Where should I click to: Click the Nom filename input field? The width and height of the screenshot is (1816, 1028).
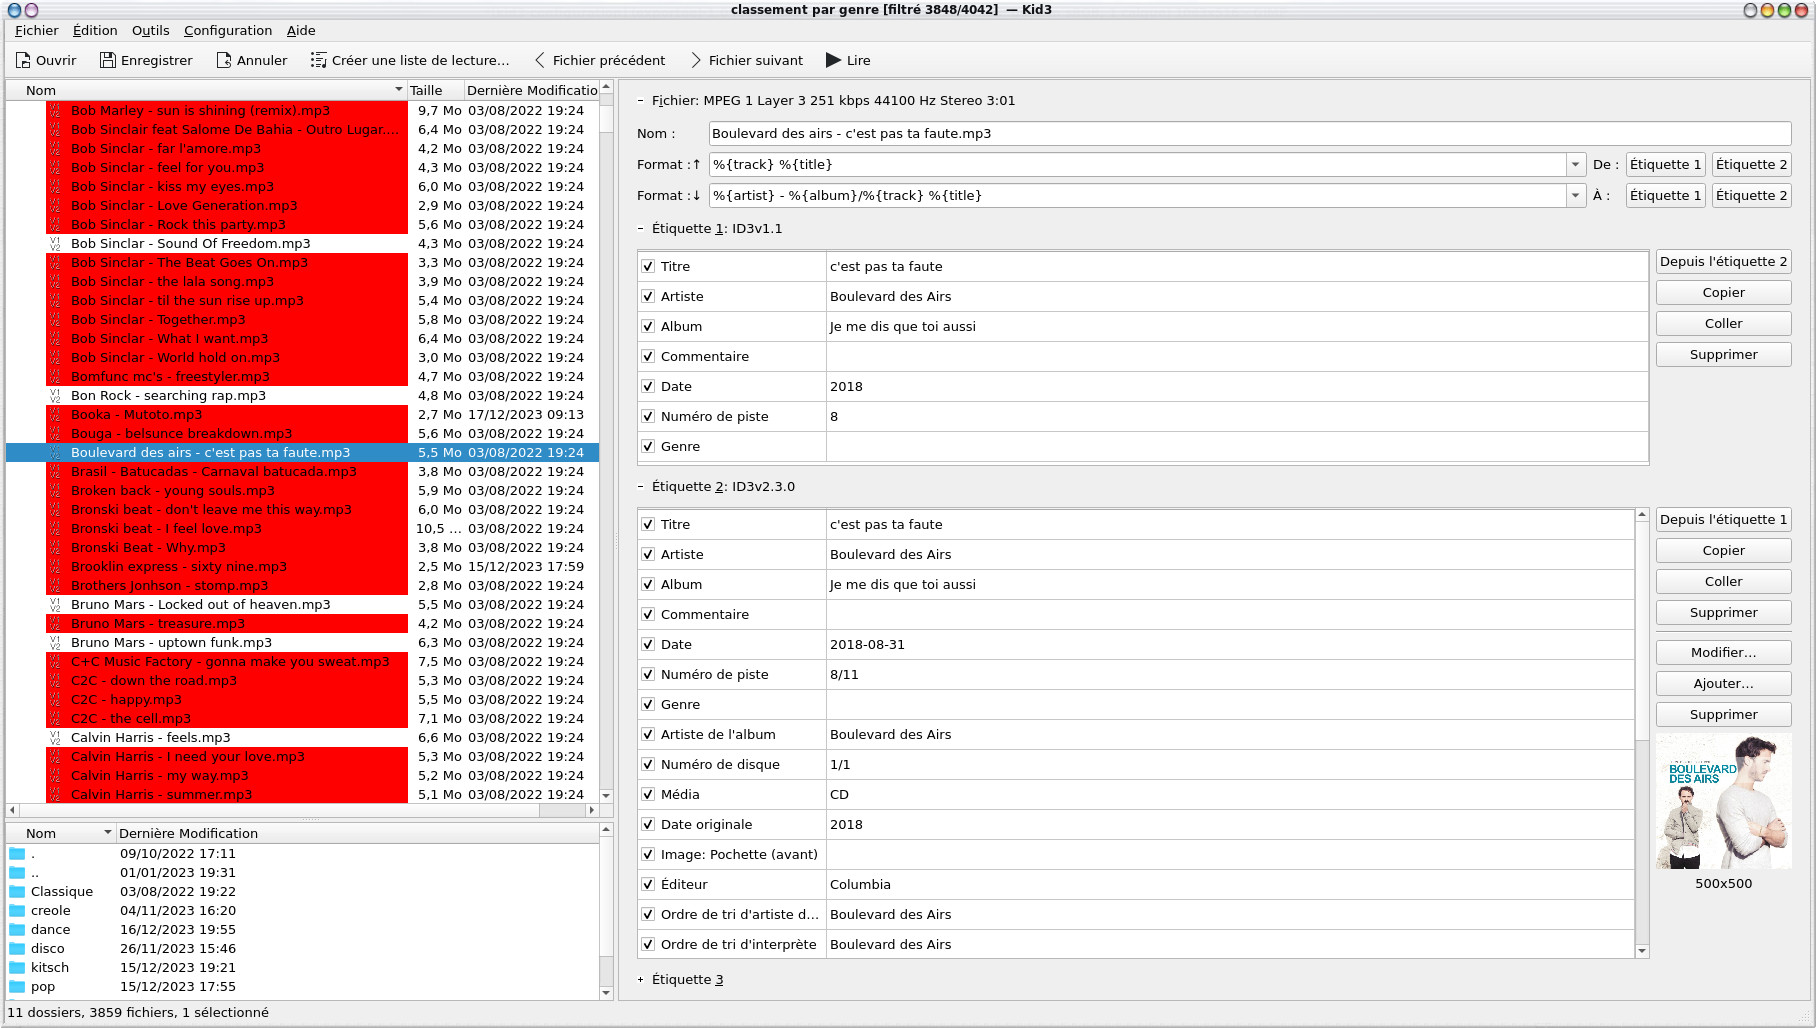pos(1249,133)
